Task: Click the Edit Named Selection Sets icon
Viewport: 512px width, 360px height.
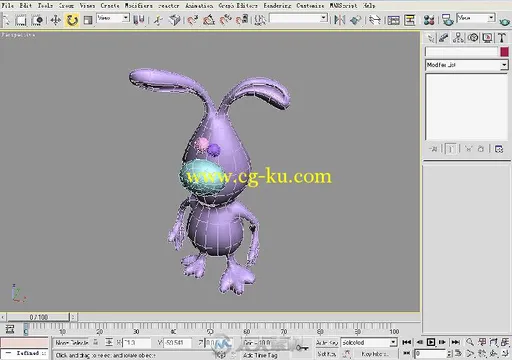Action: [260, 20]
